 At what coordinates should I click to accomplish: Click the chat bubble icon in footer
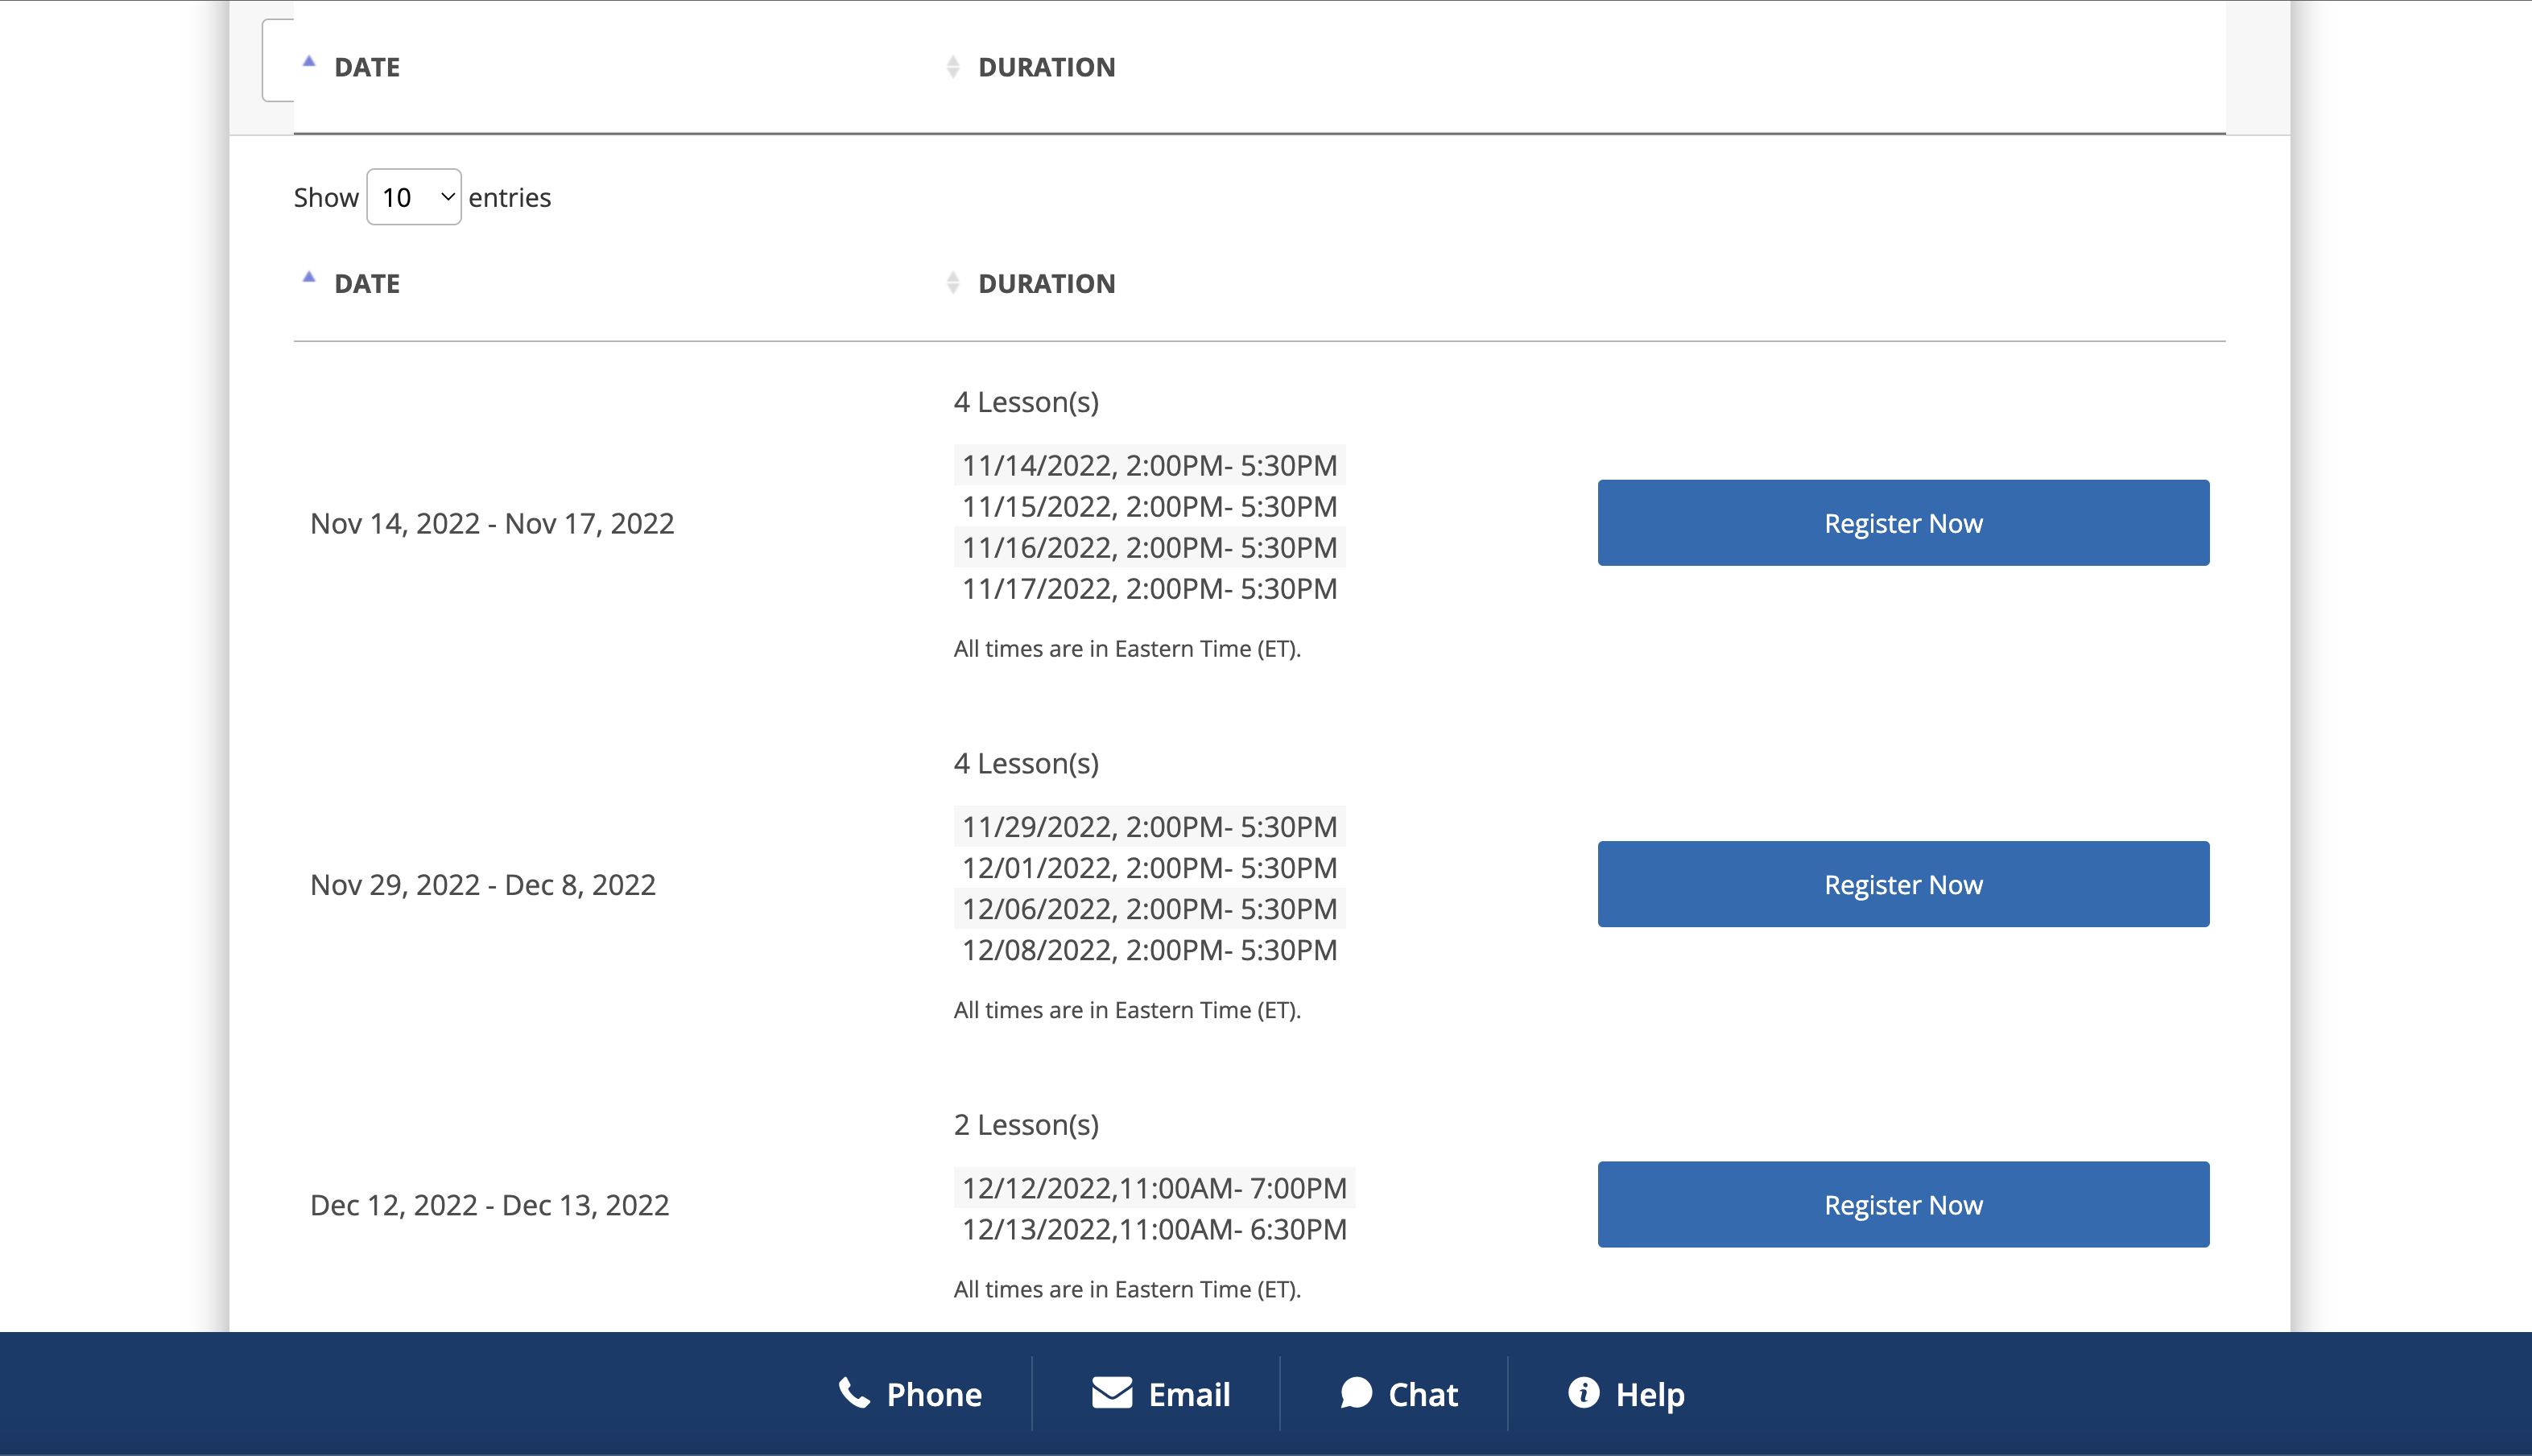[1355, 1392]
